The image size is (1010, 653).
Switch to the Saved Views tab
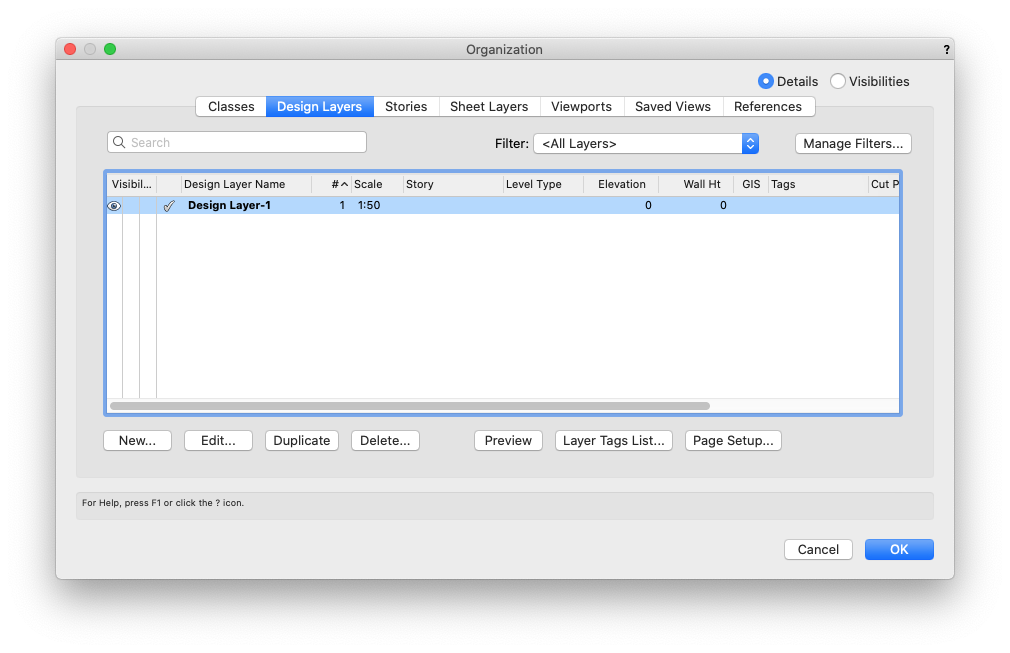click(673, 107)
